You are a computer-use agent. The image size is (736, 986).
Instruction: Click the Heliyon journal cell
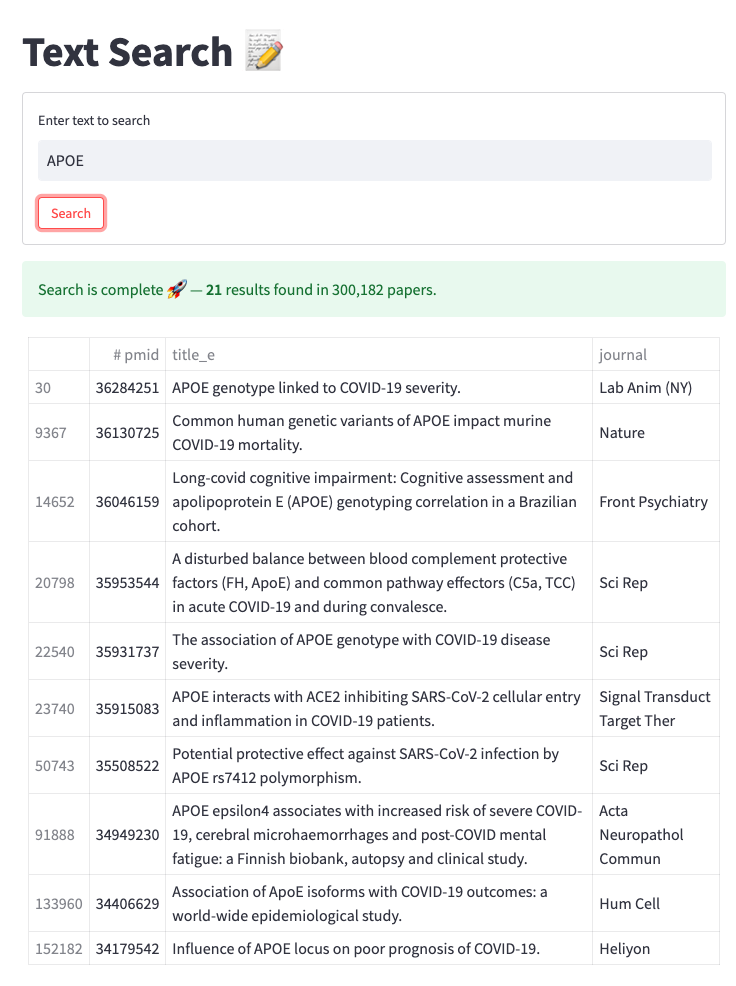[x=622, y=948]
